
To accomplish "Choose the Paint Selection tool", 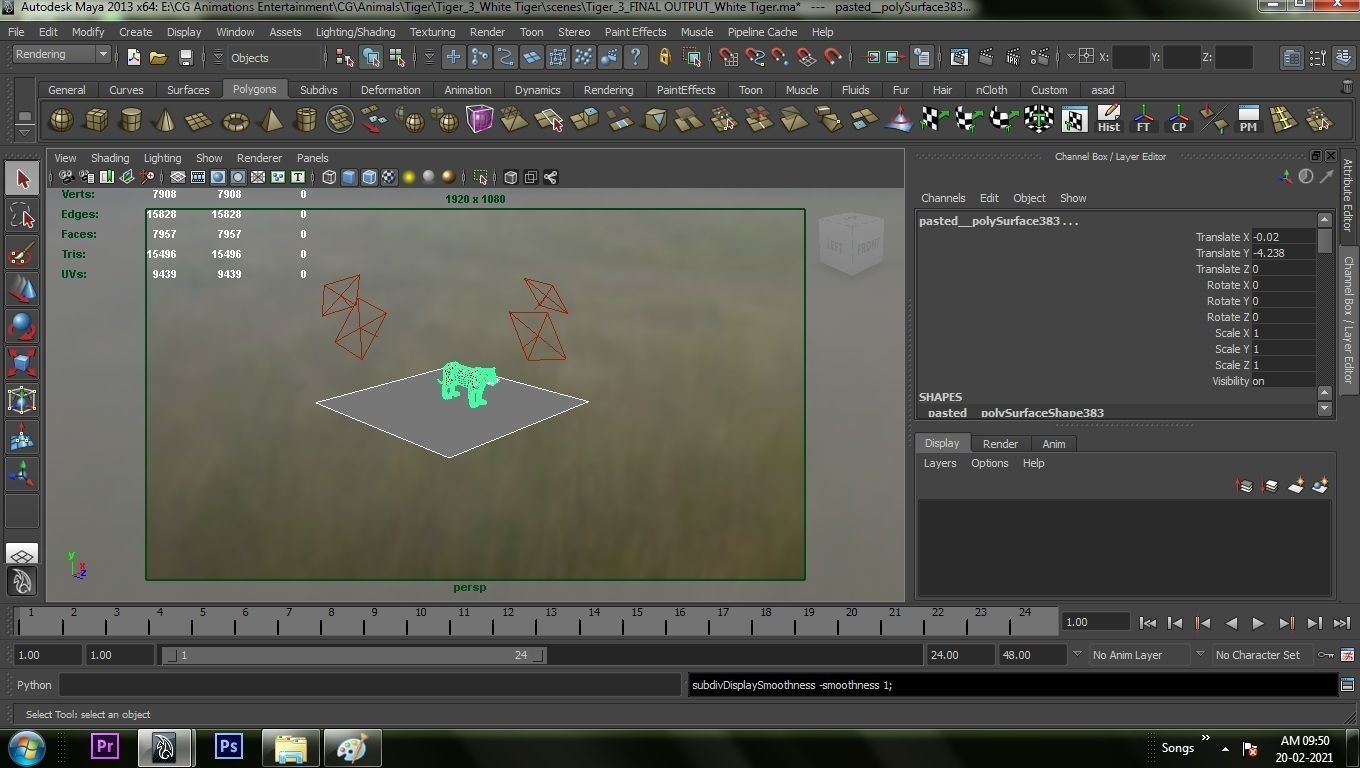I will [x=22, y=253].
